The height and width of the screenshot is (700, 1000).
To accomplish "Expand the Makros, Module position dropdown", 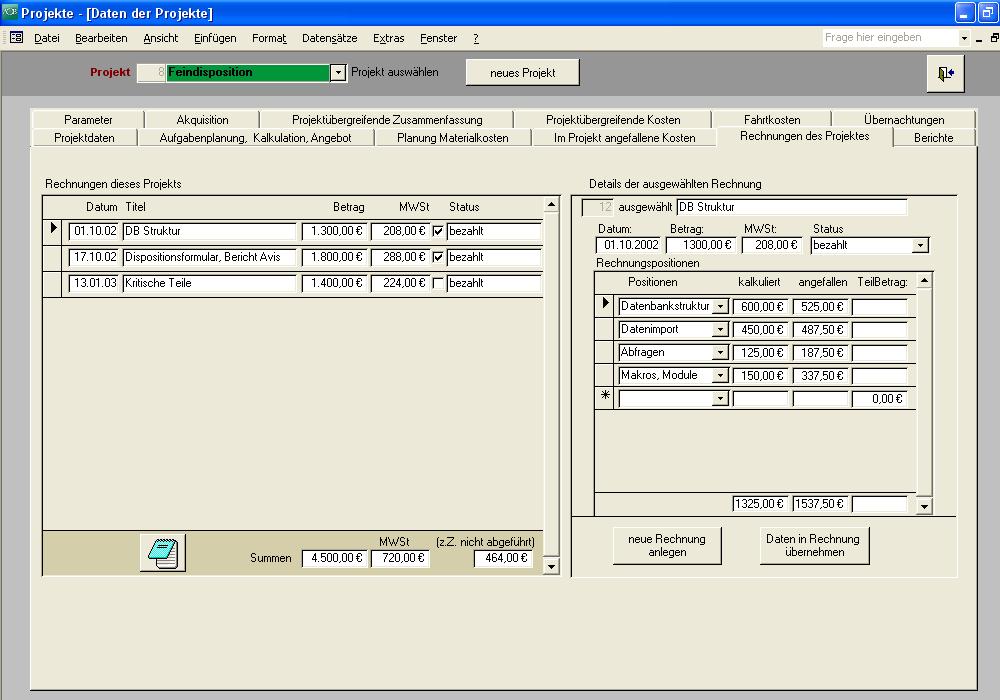I will 720,376.
